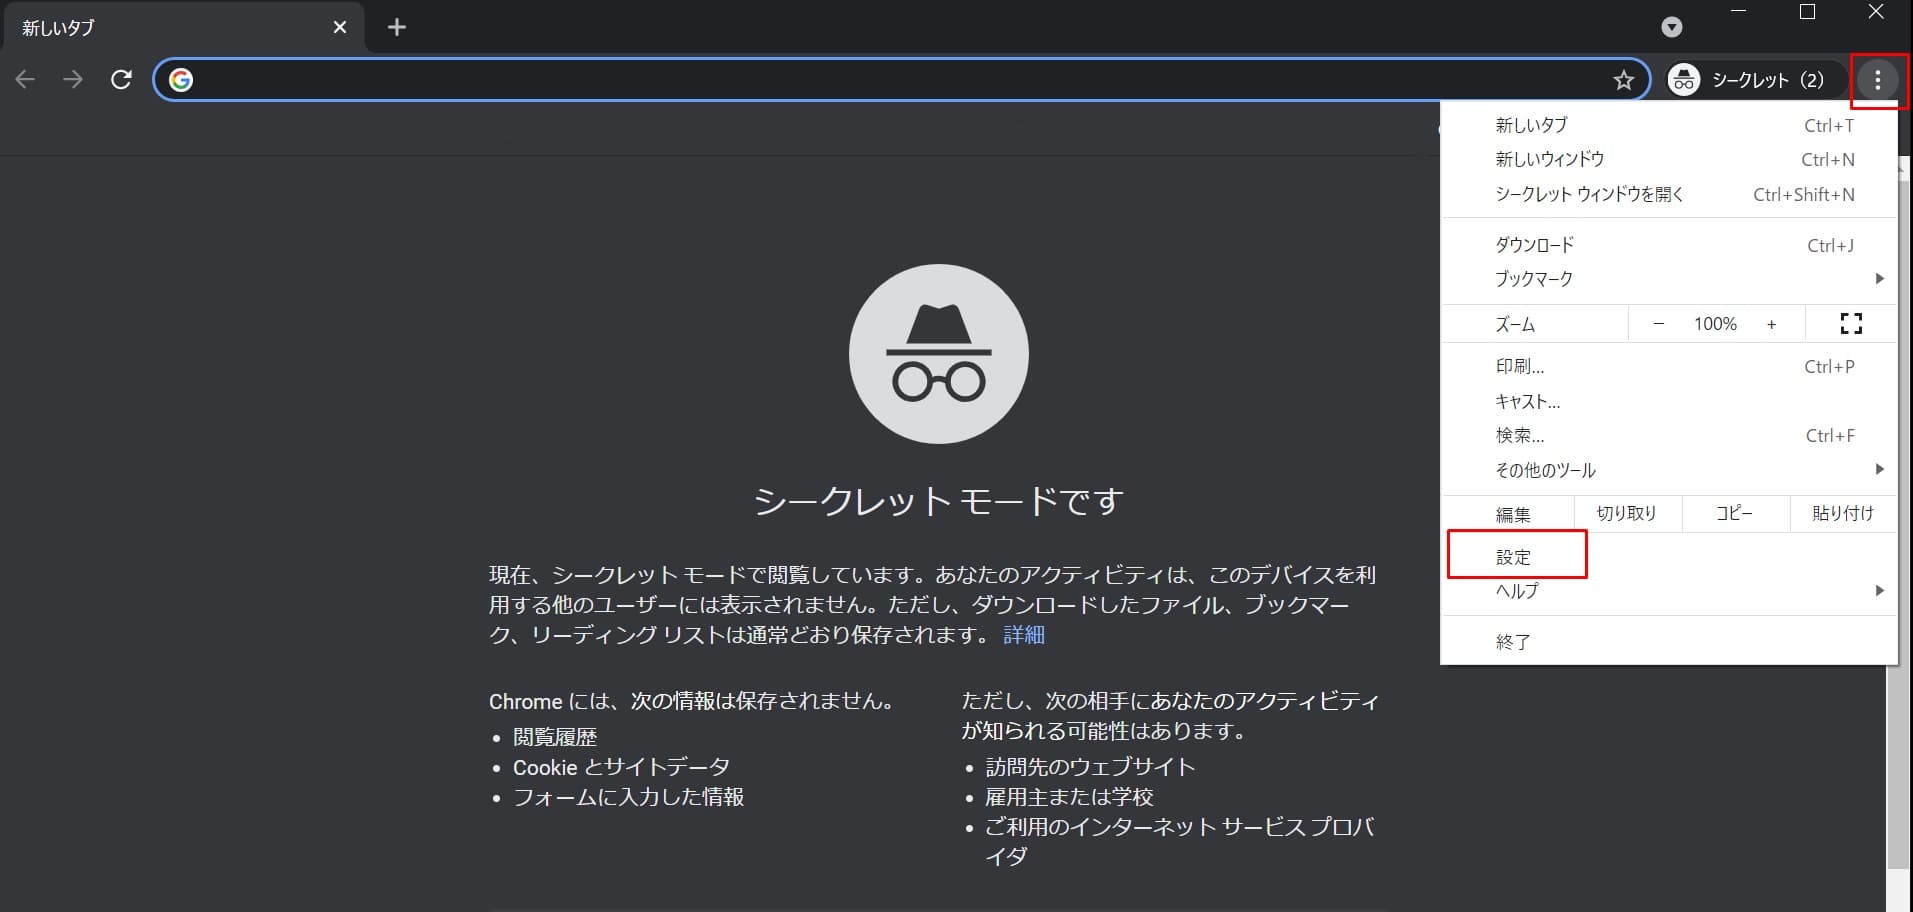Select 検索... menu item

[1668, 435]
